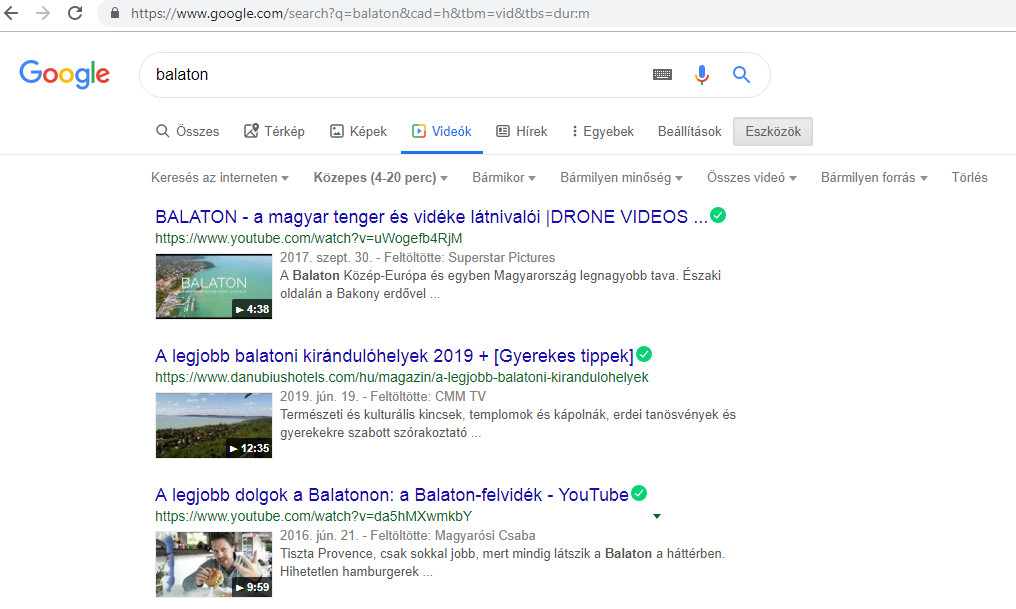Screen dimensions: 1016x609
Task: Switch to the Hírek tab
Action: click(x=522, y=132)
